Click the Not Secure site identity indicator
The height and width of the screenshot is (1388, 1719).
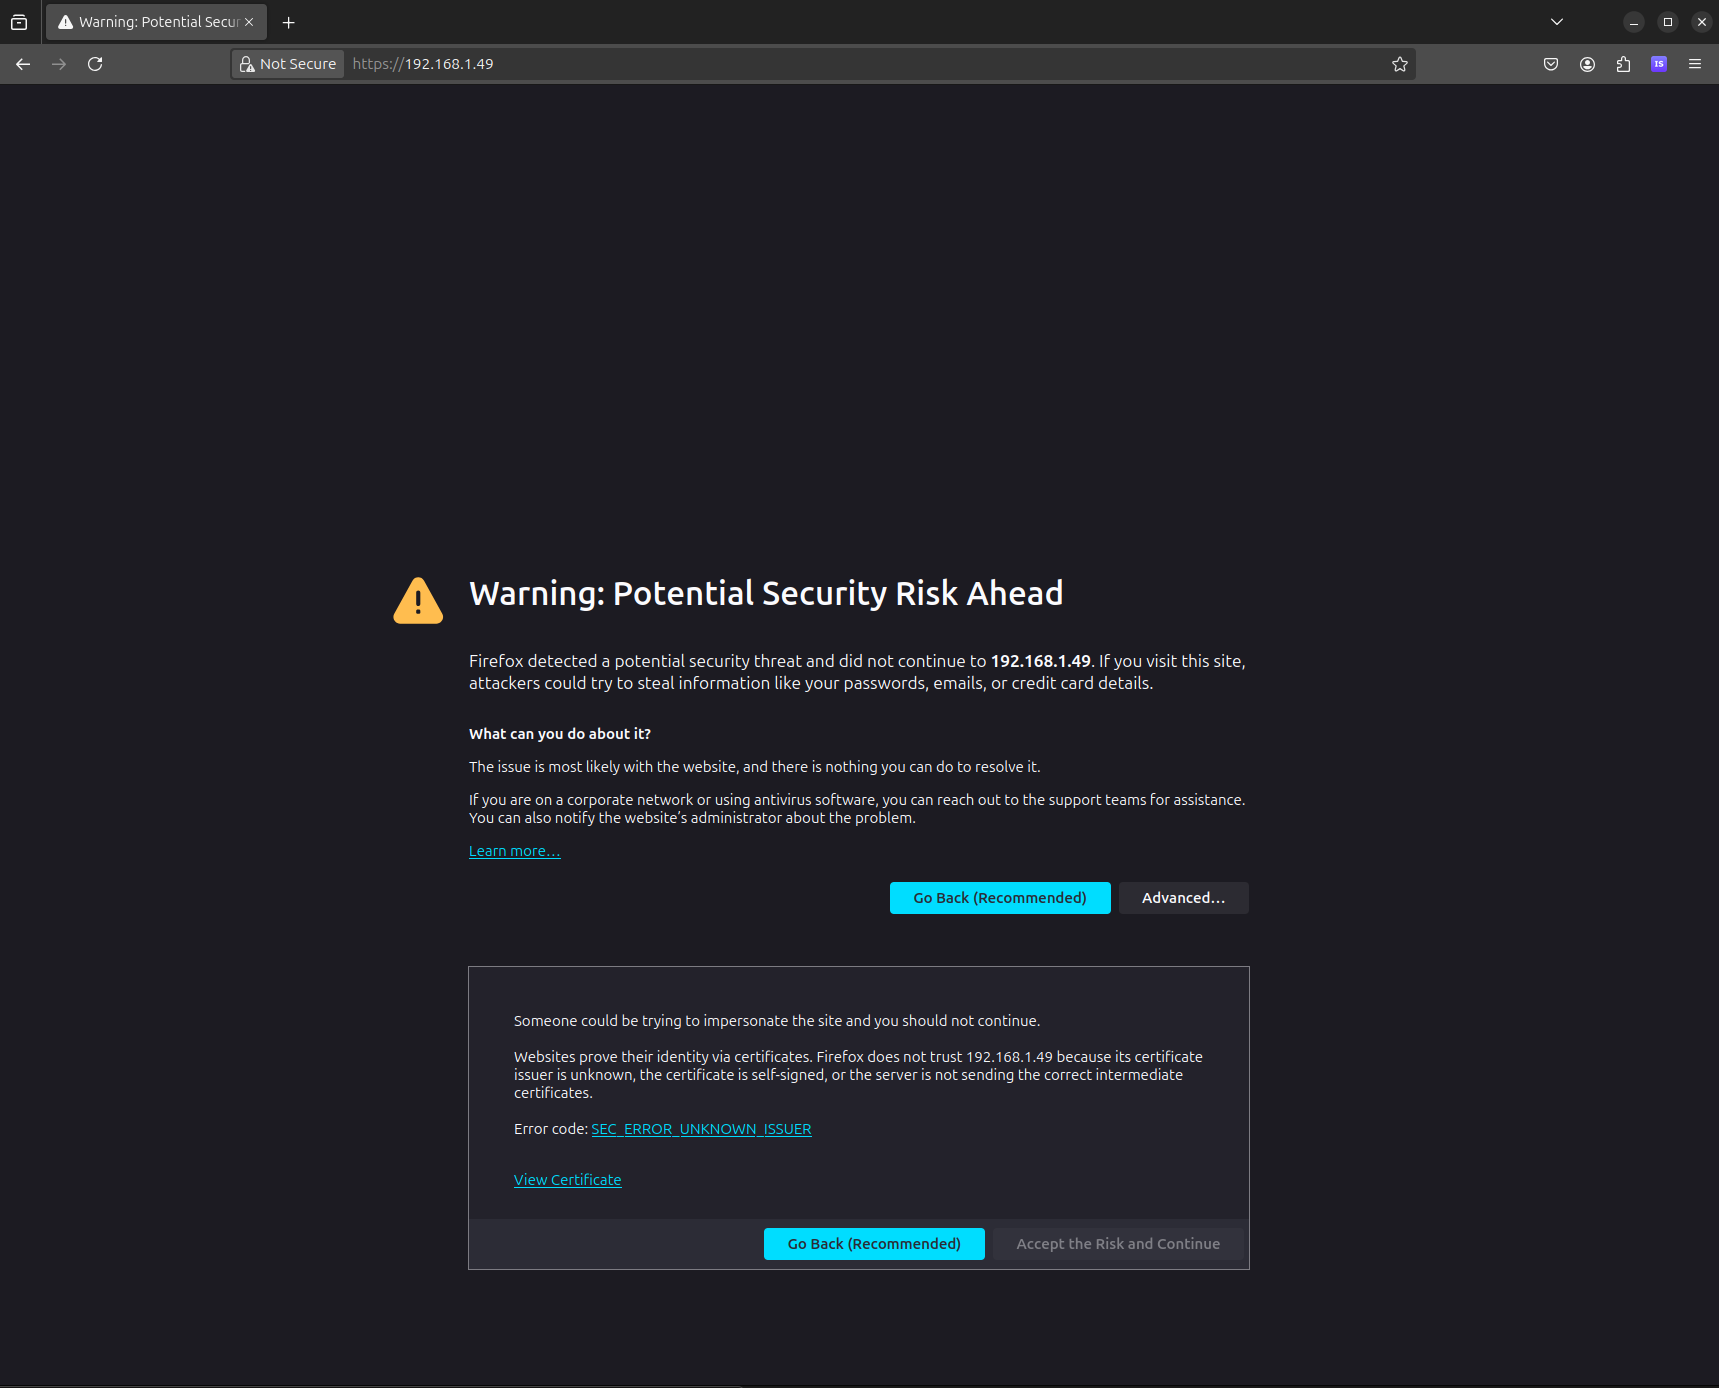click(288, 64)
